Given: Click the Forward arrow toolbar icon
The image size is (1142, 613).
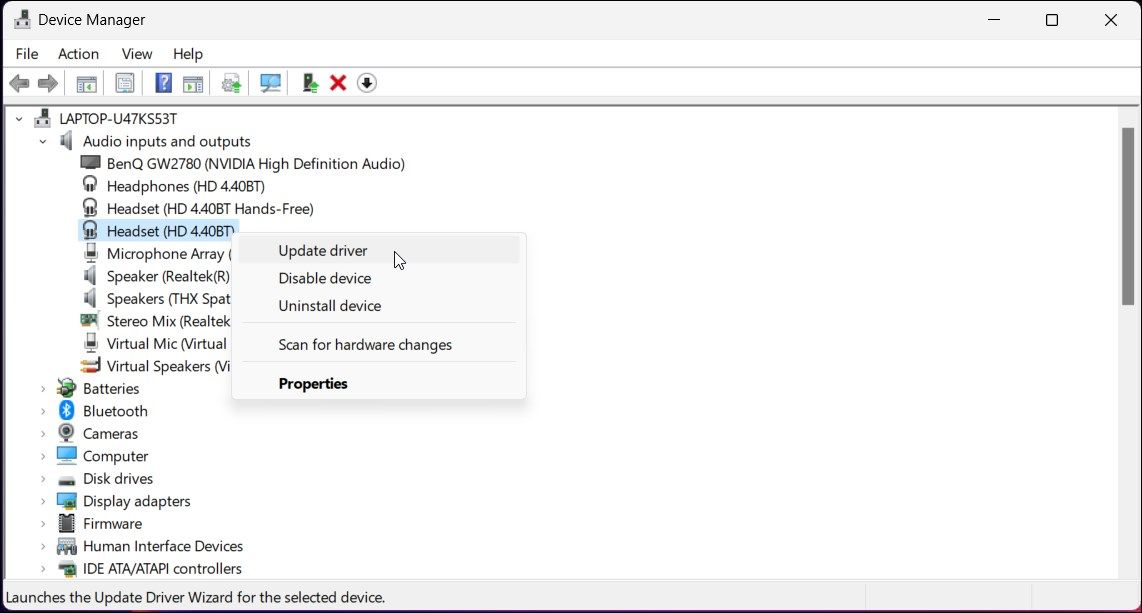Looking at the screenshot, I should pyautogui.click(x=48, y=83).
